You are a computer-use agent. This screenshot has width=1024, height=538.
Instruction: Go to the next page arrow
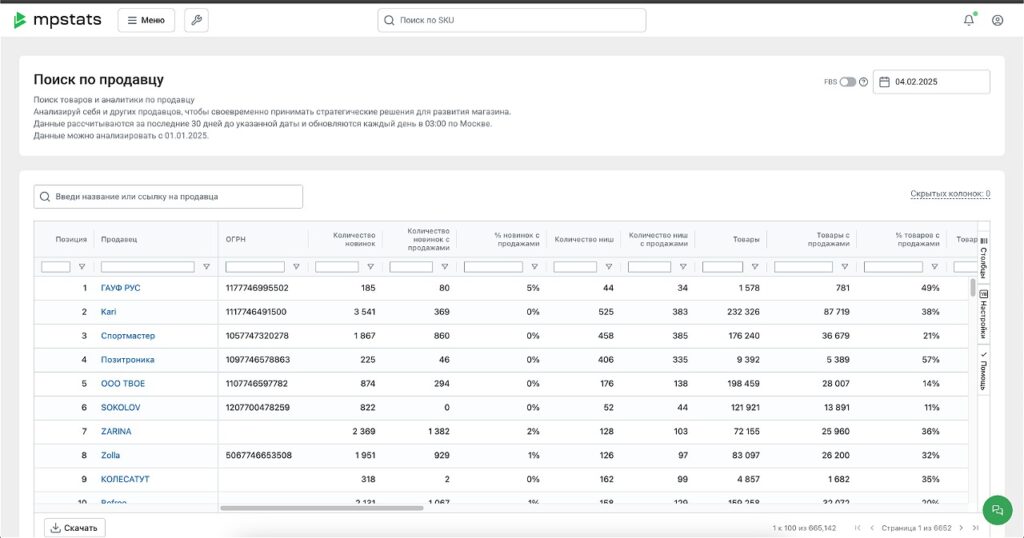(x=961, y=527)
